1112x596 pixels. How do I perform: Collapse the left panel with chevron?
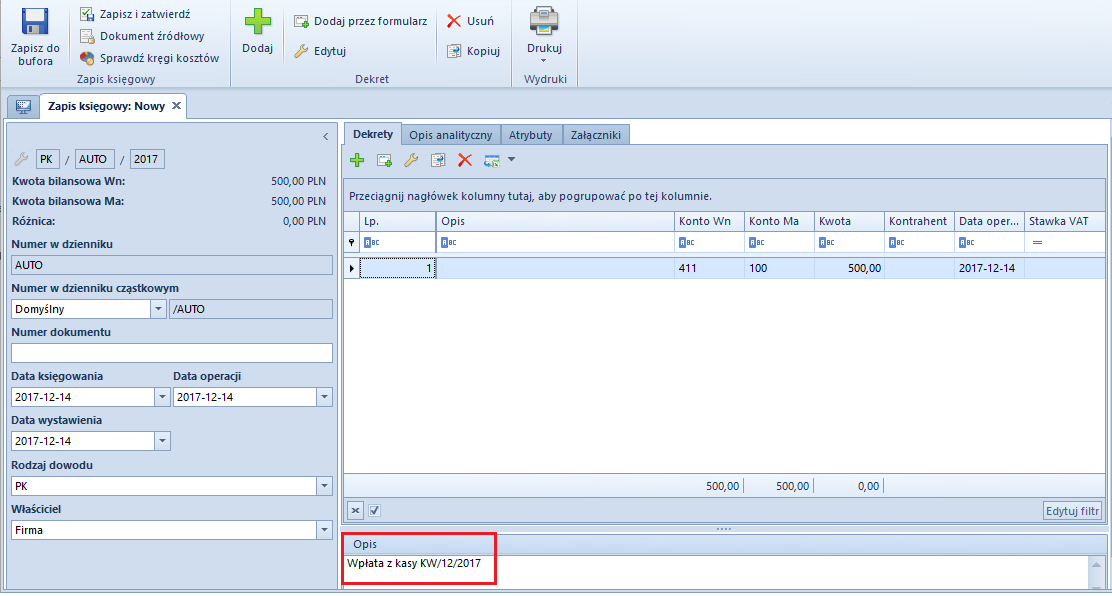tap(325, 136)
